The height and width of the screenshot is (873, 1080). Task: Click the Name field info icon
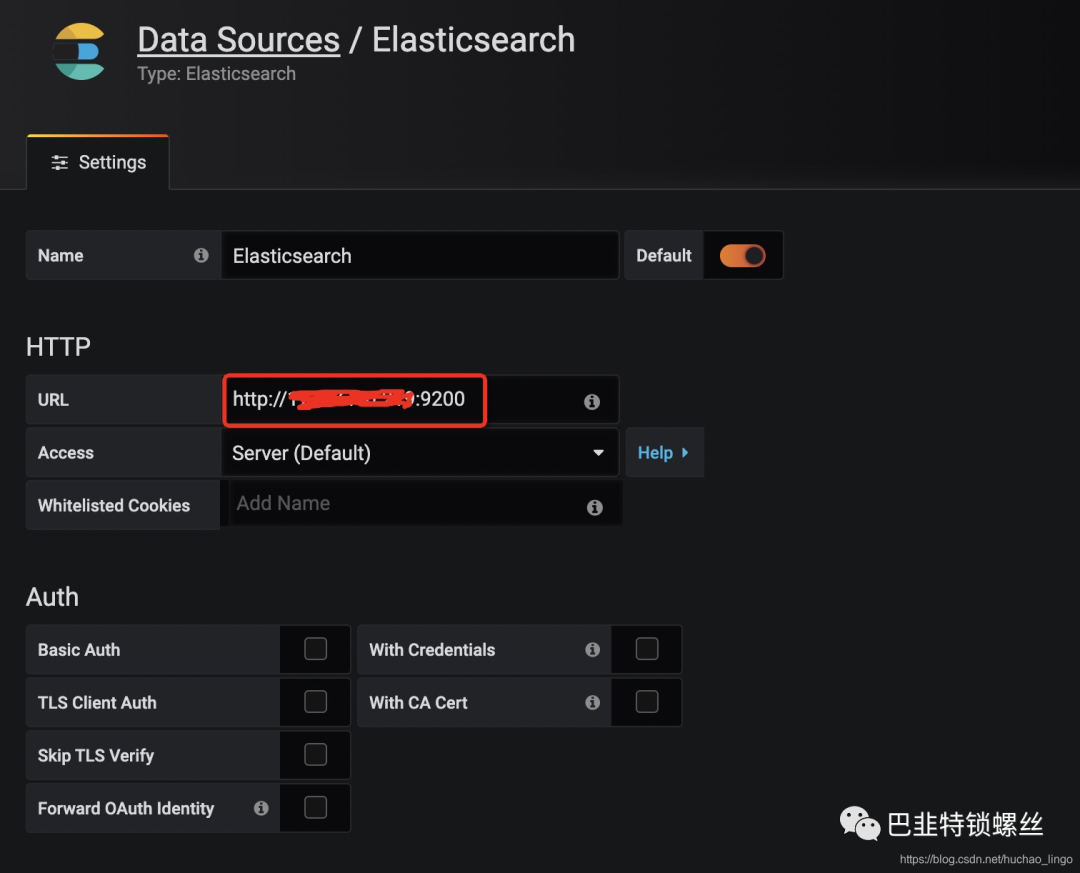[x=201, y=256]
